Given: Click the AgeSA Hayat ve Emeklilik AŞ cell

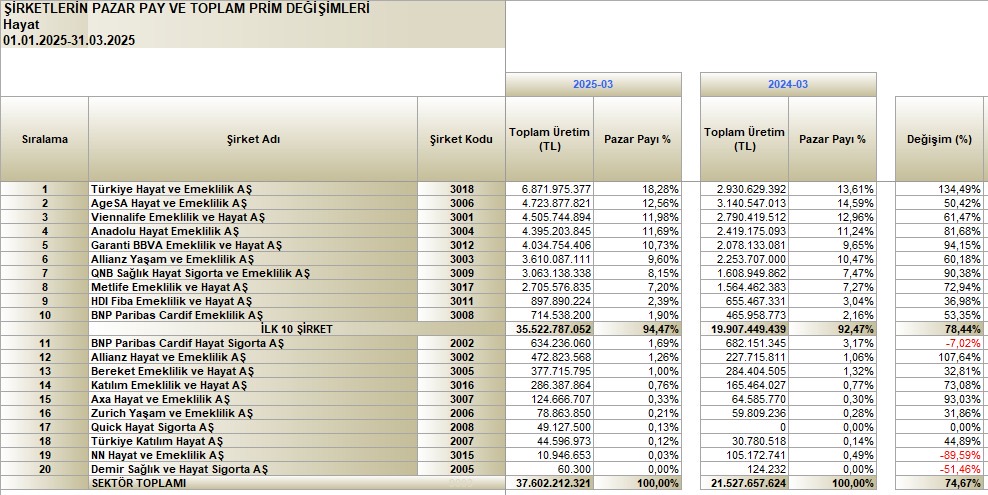Looking at the screenshot, I should point(253,203).
